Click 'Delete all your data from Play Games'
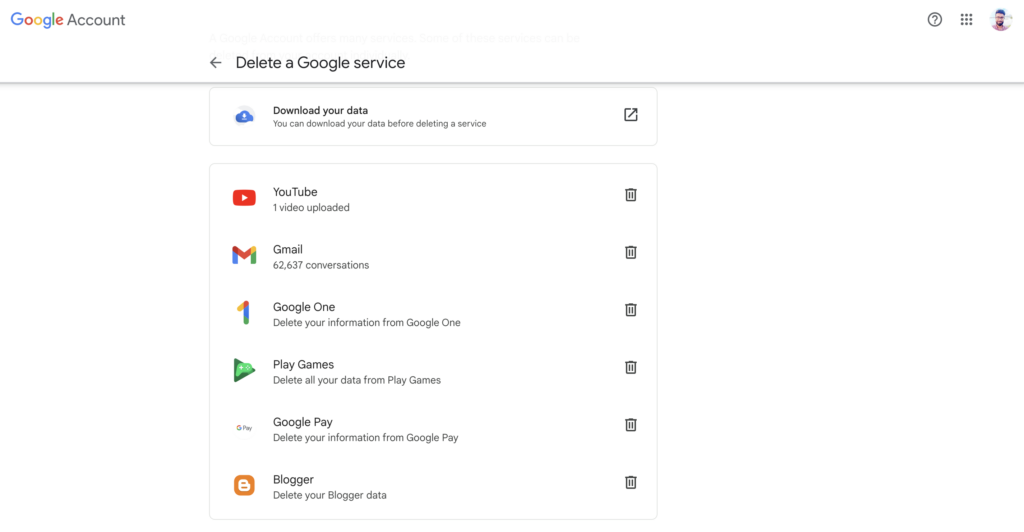 click(x=357, y=380)
